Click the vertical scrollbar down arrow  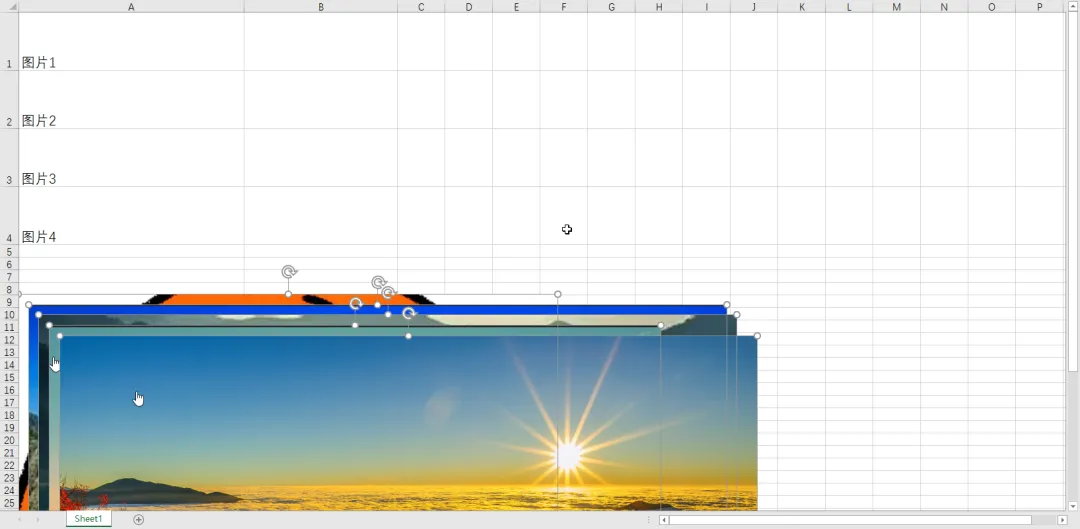pyautogui.click(x=1073, y=506)
